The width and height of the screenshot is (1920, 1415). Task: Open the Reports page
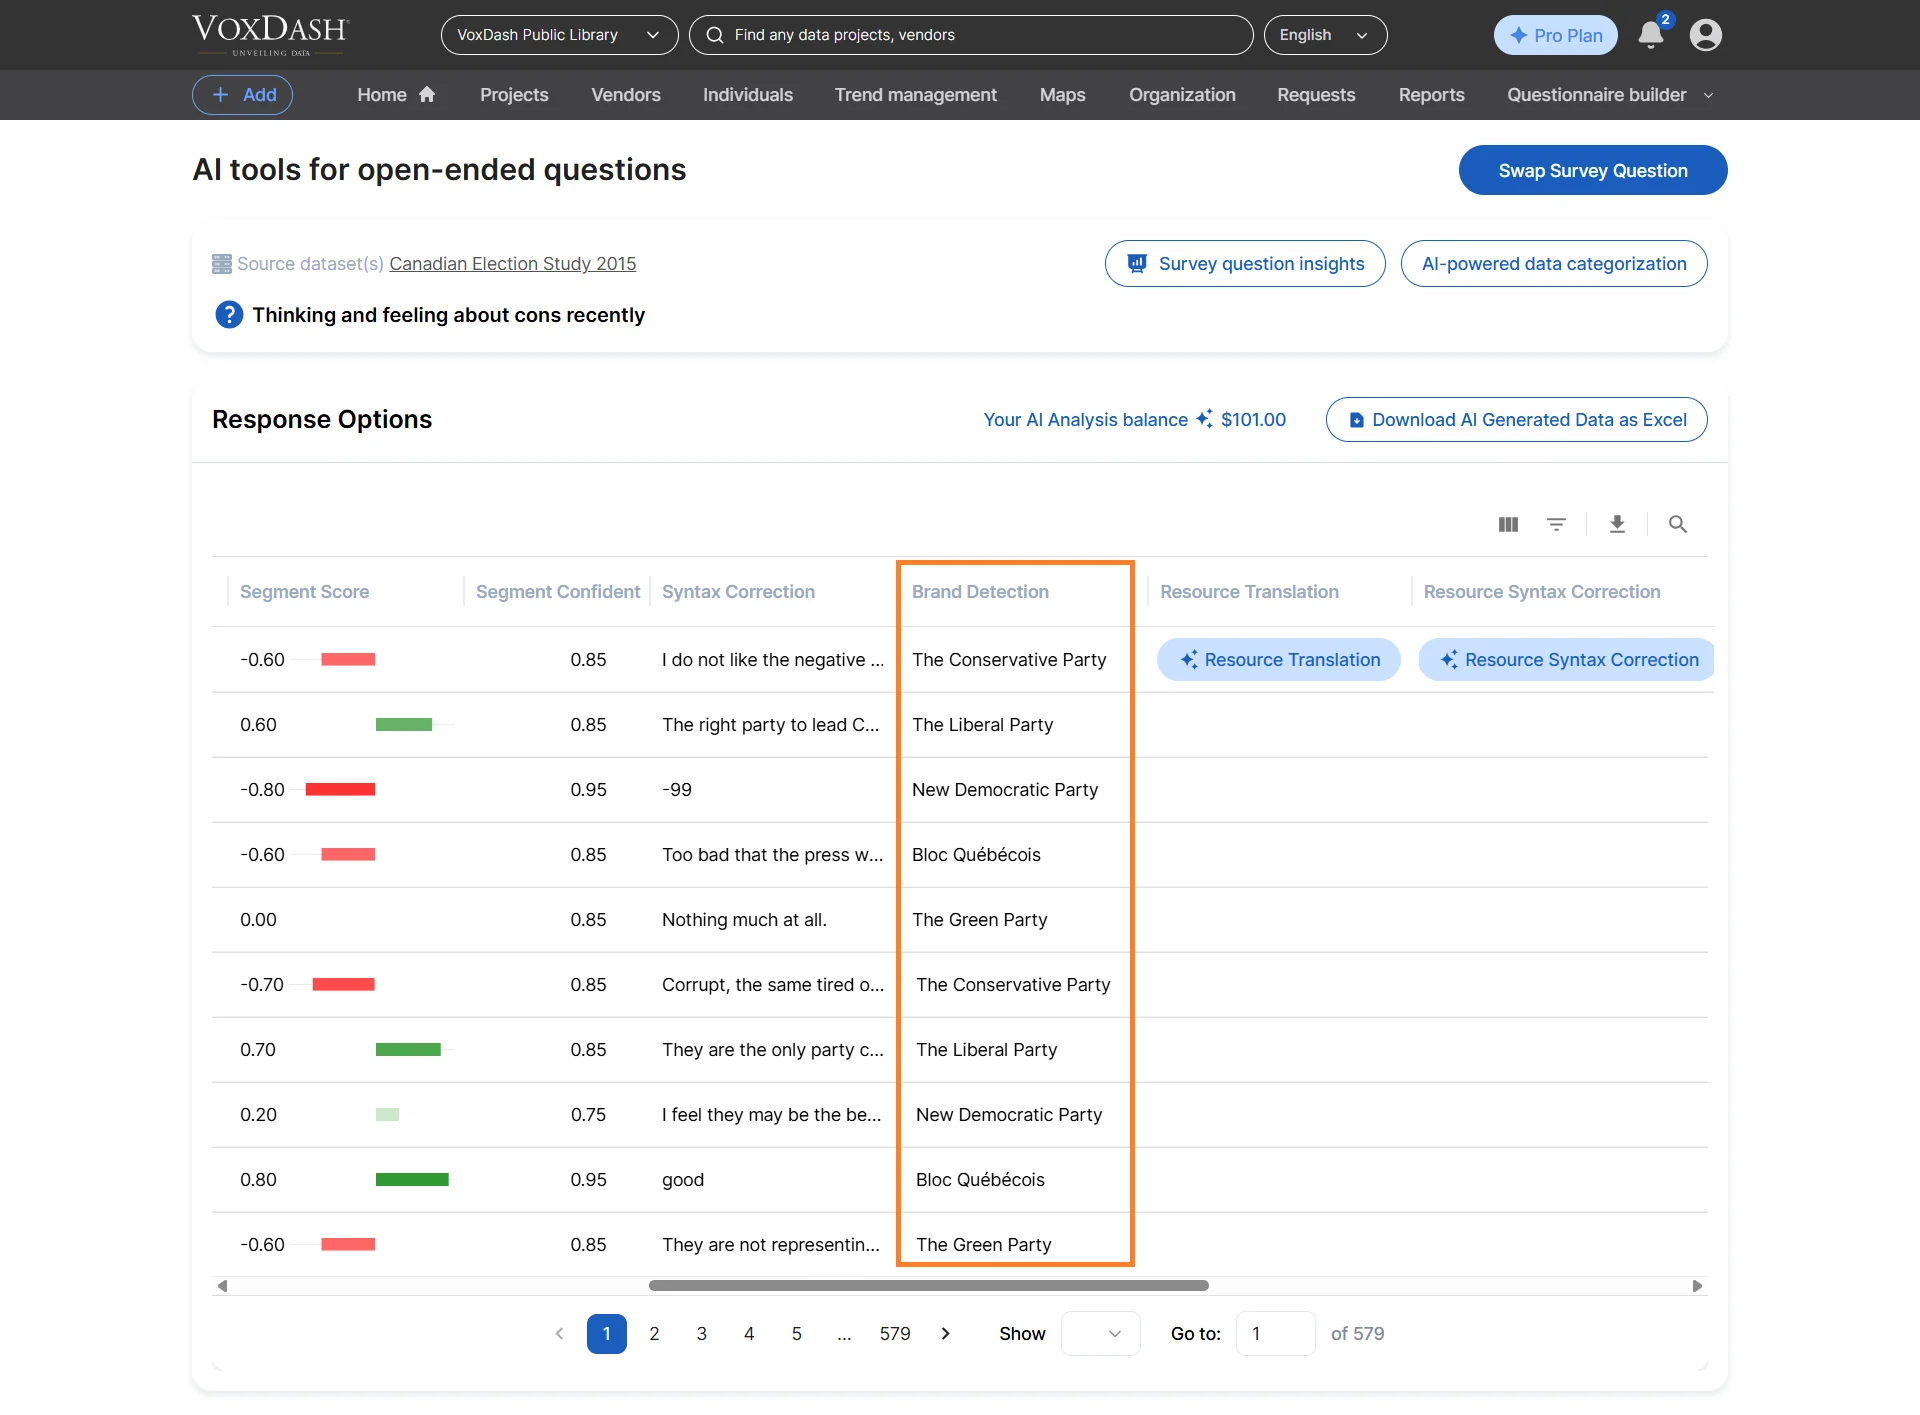click(x=1431, y=95)
